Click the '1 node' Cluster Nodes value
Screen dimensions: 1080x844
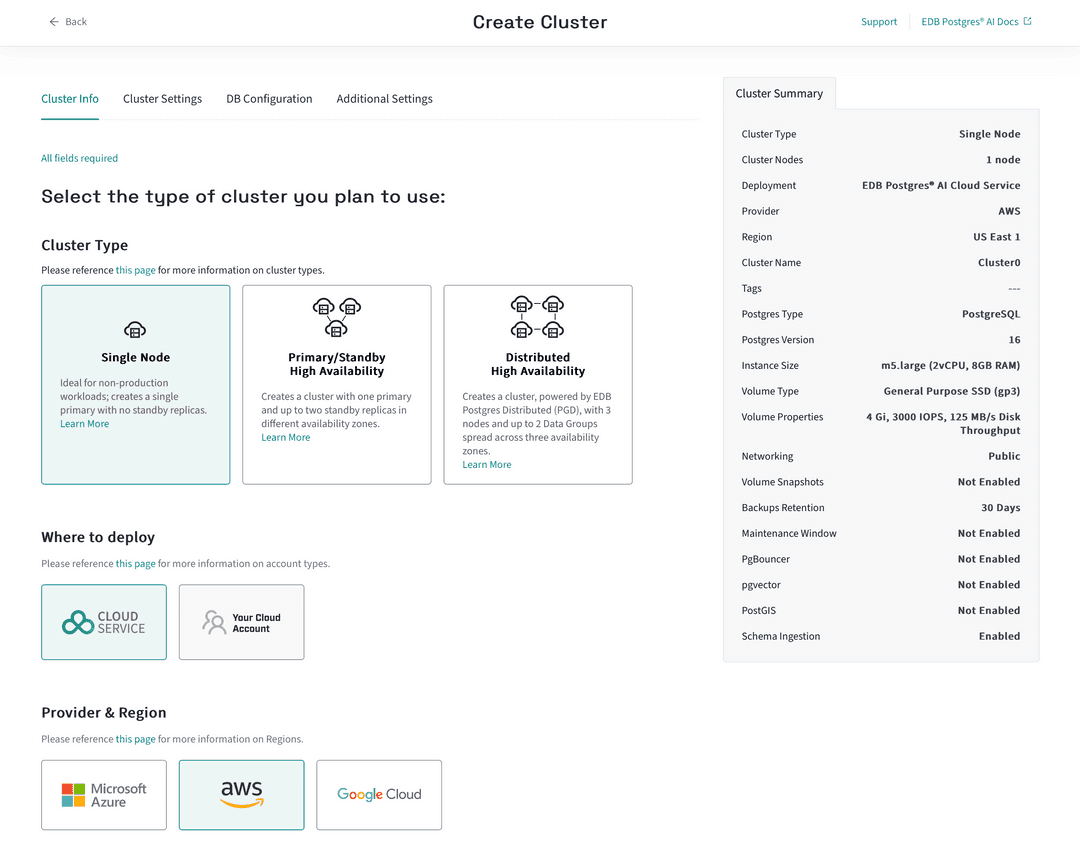(1003, 160)
